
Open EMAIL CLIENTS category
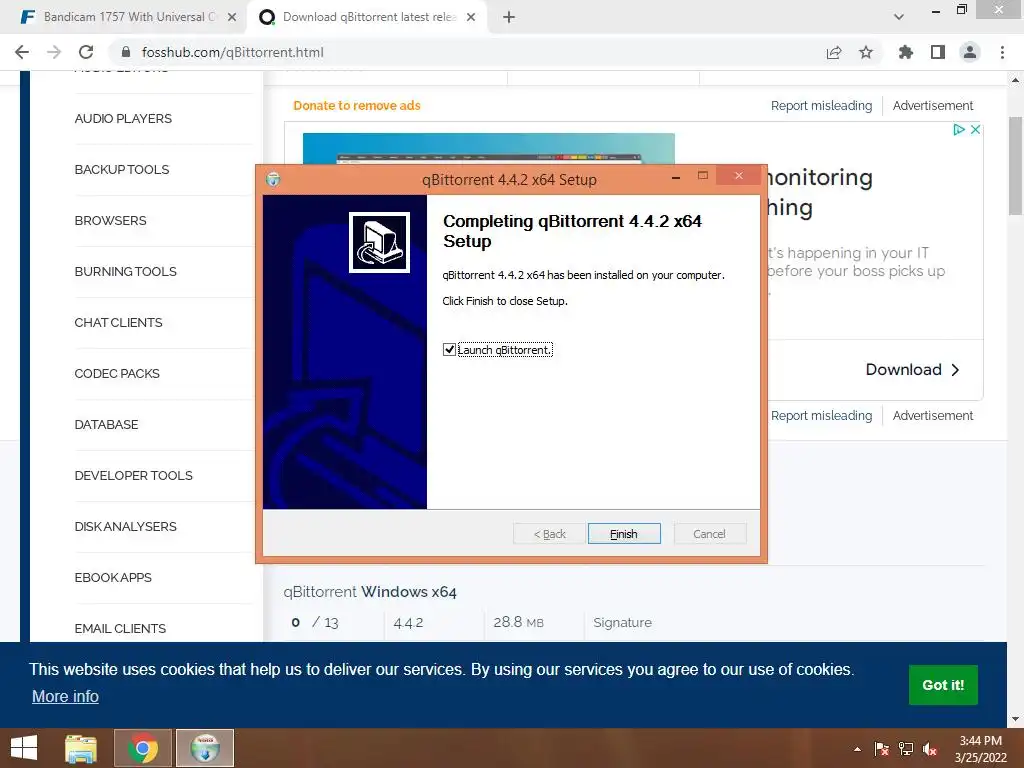click(120, 628)
